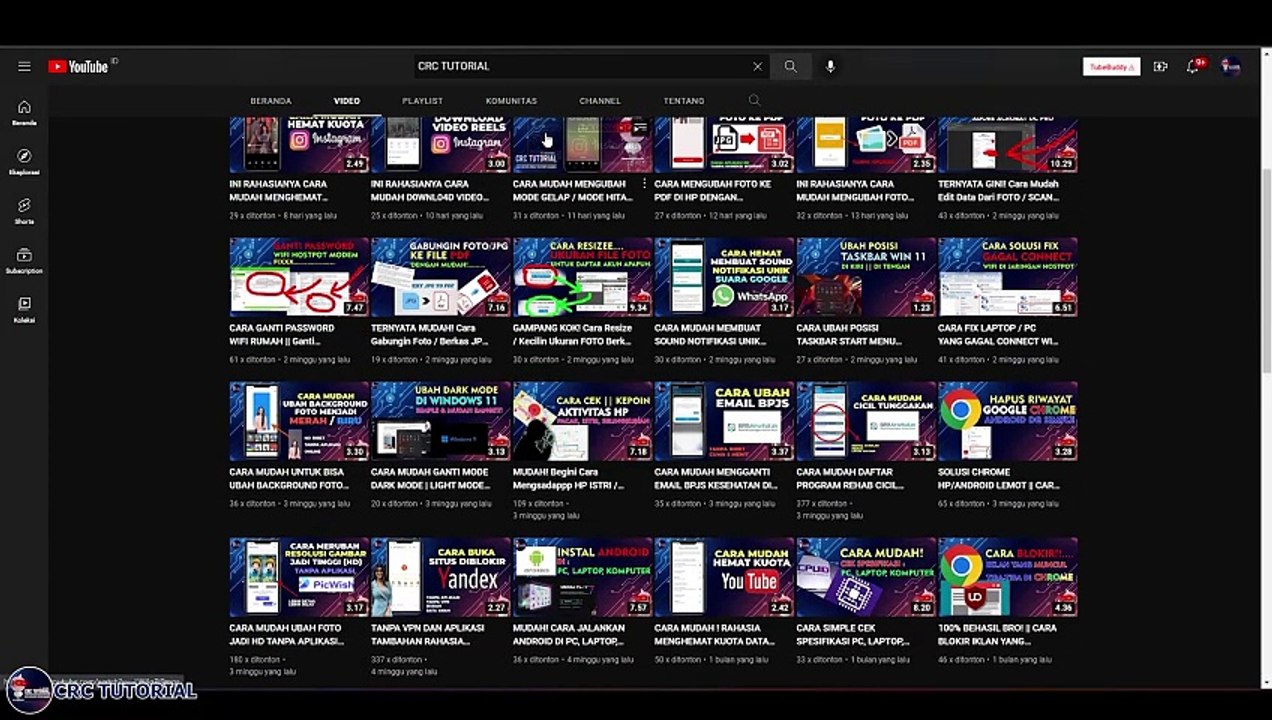Open title CARA SIMPLE CEK SPESIFIKASI PC
The width and height of the screenshot is (1272, 720).
pos(853,635)
